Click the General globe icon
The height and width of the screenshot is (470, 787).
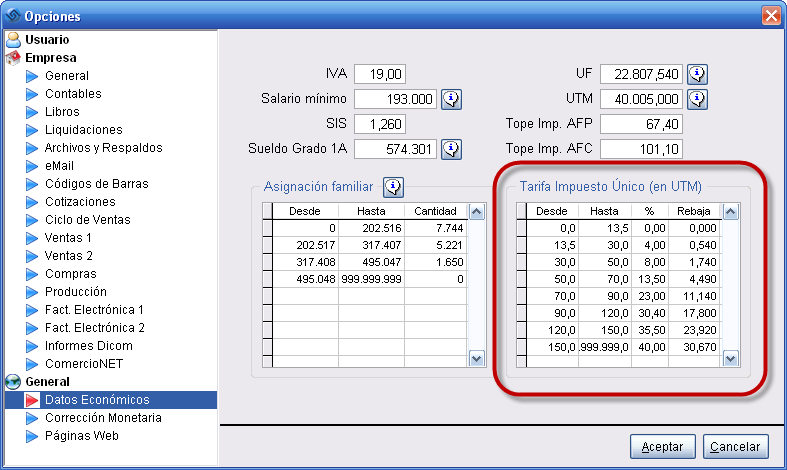[14, 382]
